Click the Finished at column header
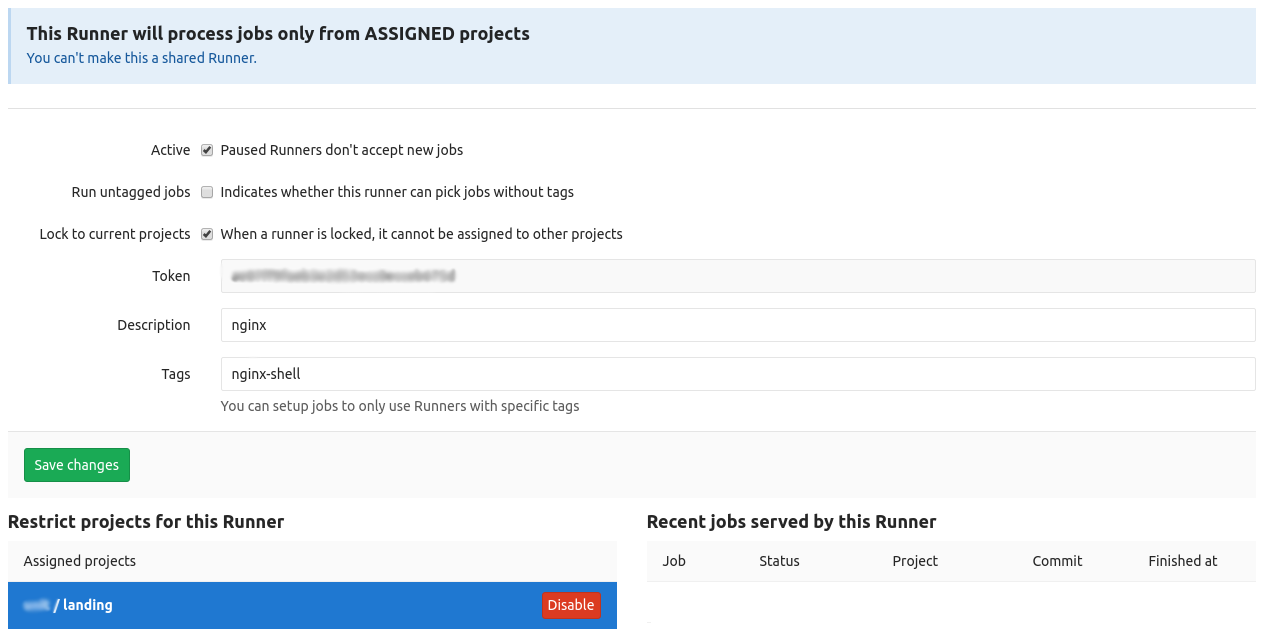 pyautogui.click(x=1183, y=561)
